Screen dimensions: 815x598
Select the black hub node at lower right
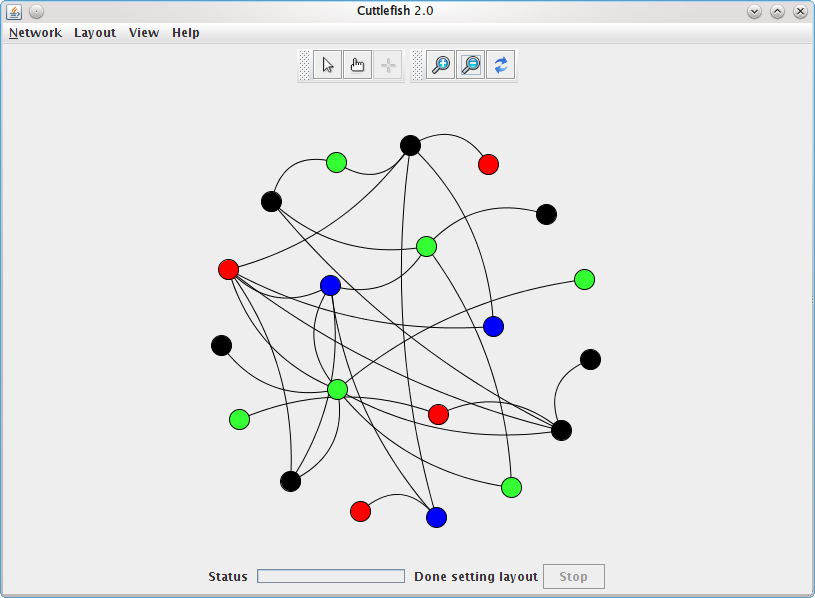(561, 430)
